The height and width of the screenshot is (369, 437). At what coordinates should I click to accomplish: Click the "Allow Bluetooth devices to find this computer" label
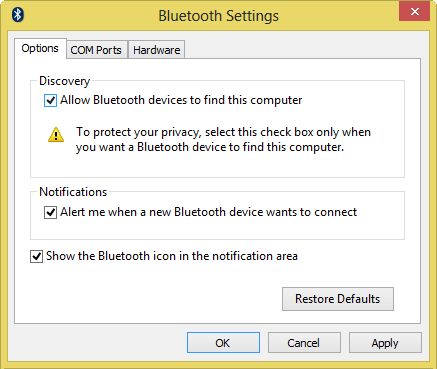click(x=181, y=100)
